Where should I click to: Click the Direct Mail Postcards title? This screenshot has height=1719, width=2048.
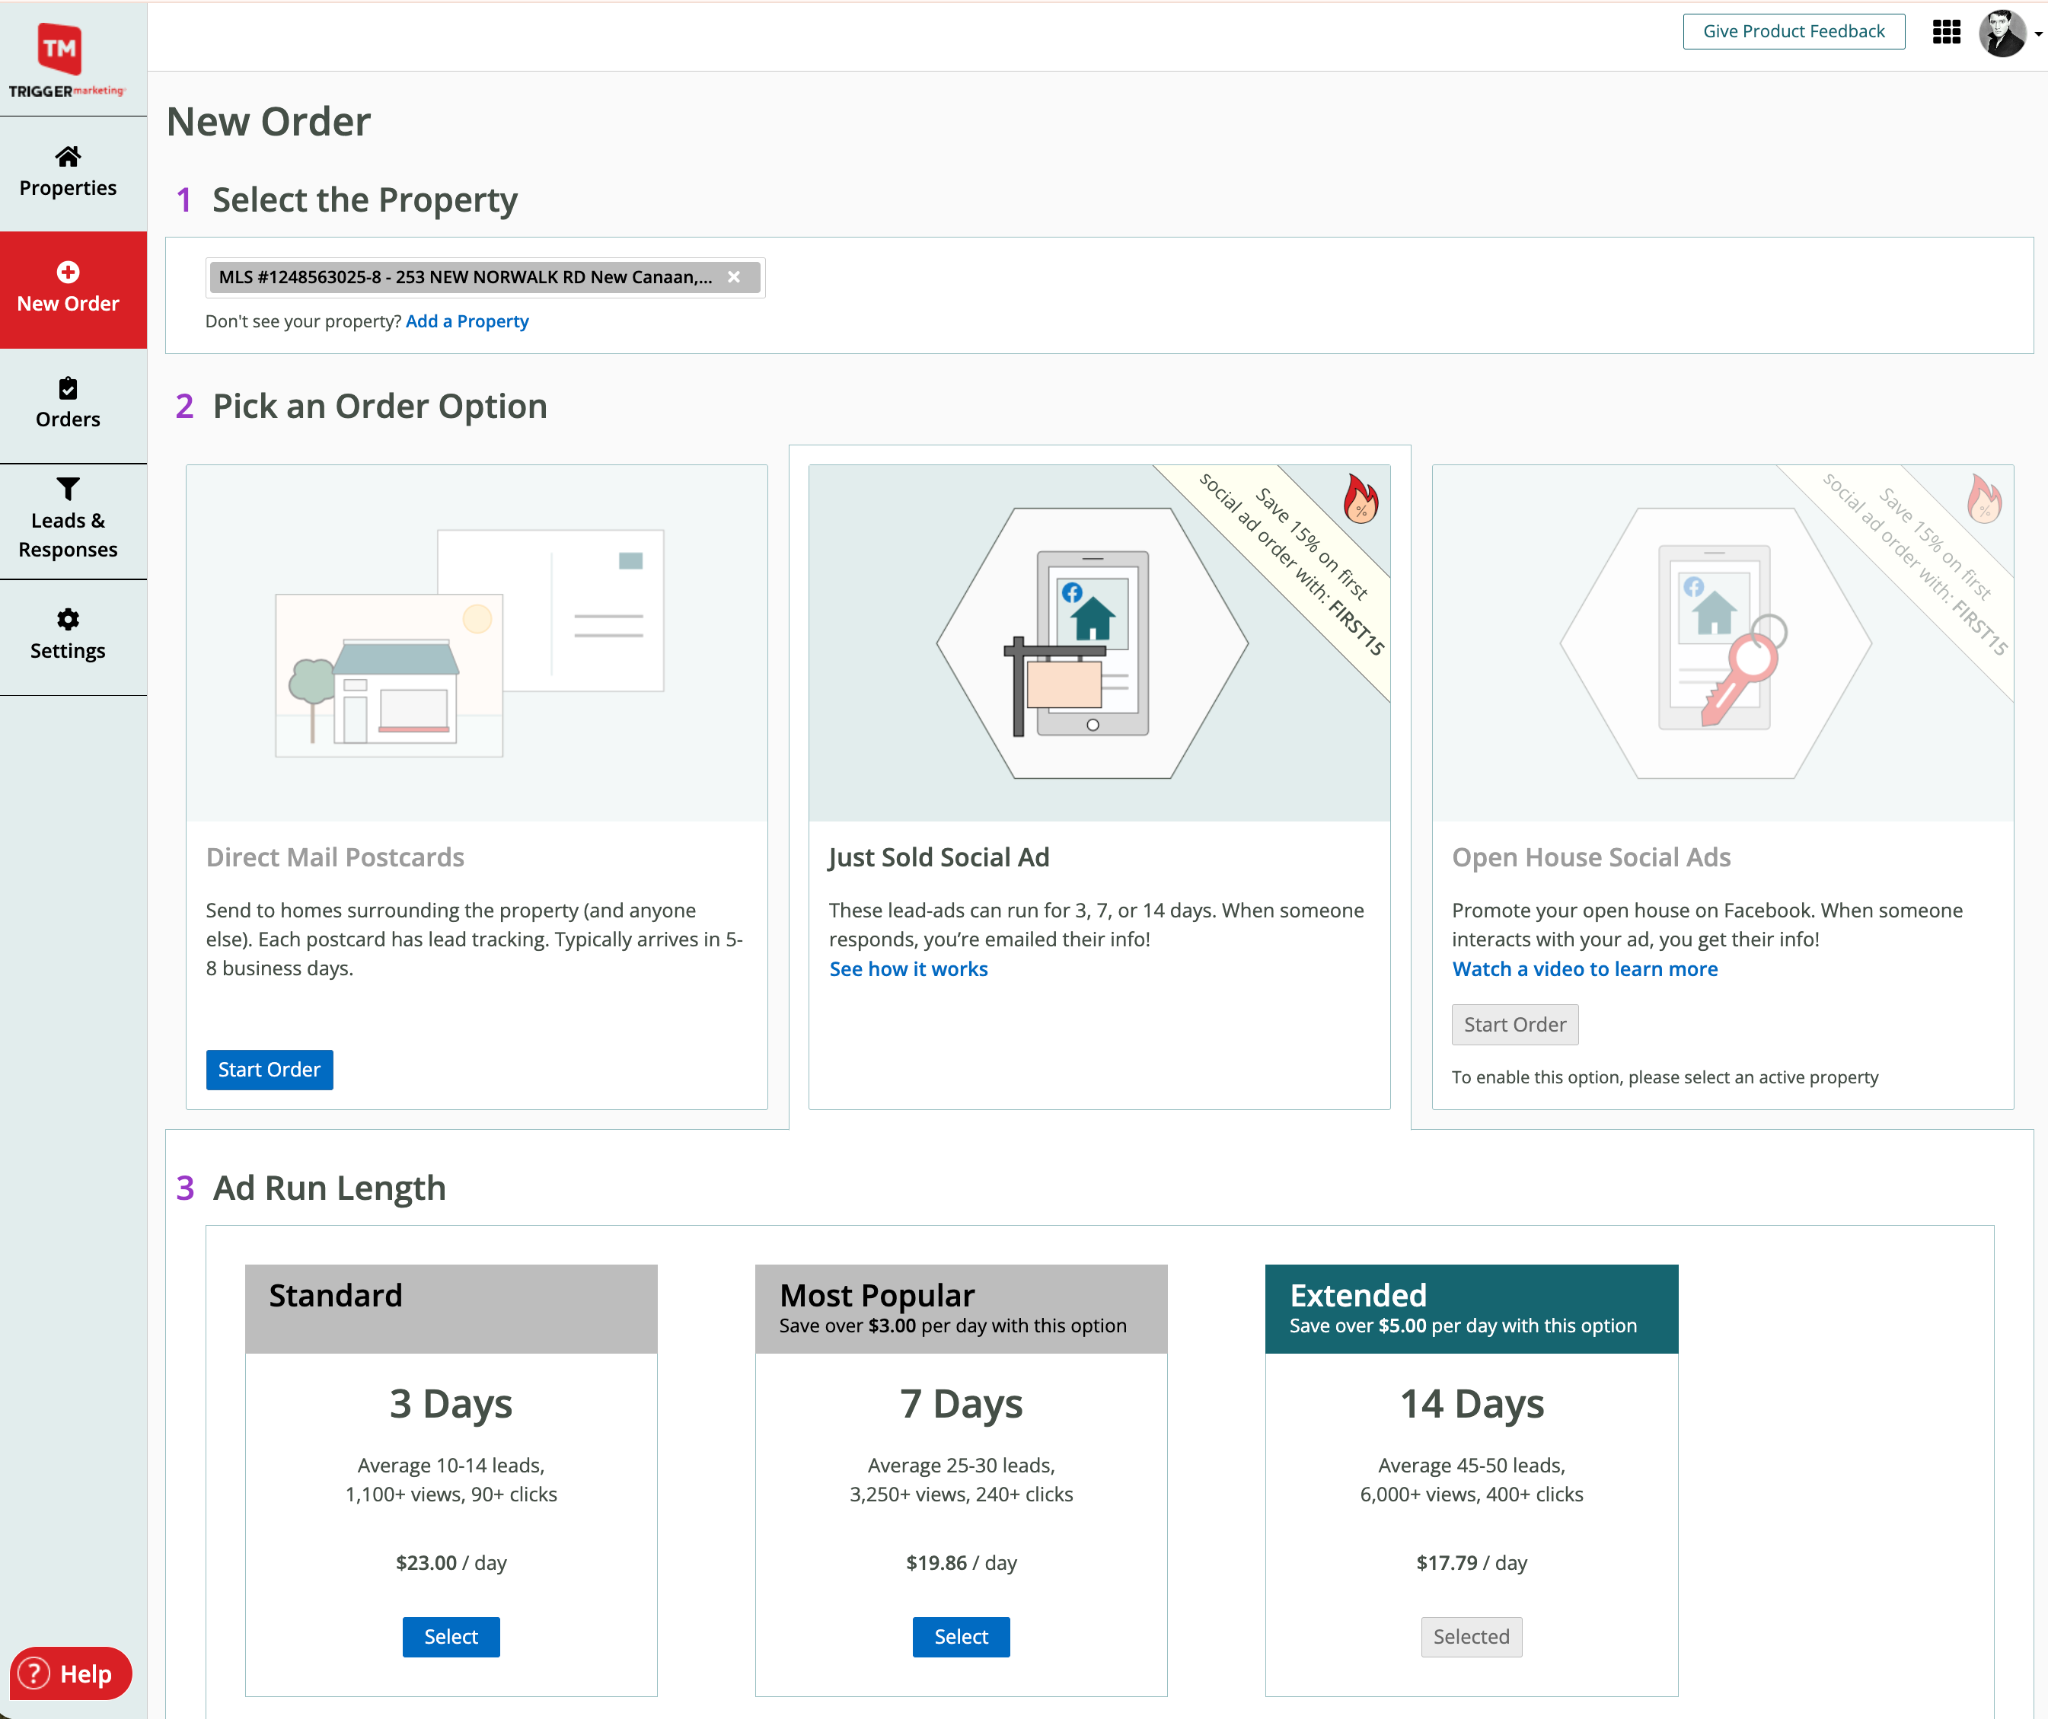point(335,857)
